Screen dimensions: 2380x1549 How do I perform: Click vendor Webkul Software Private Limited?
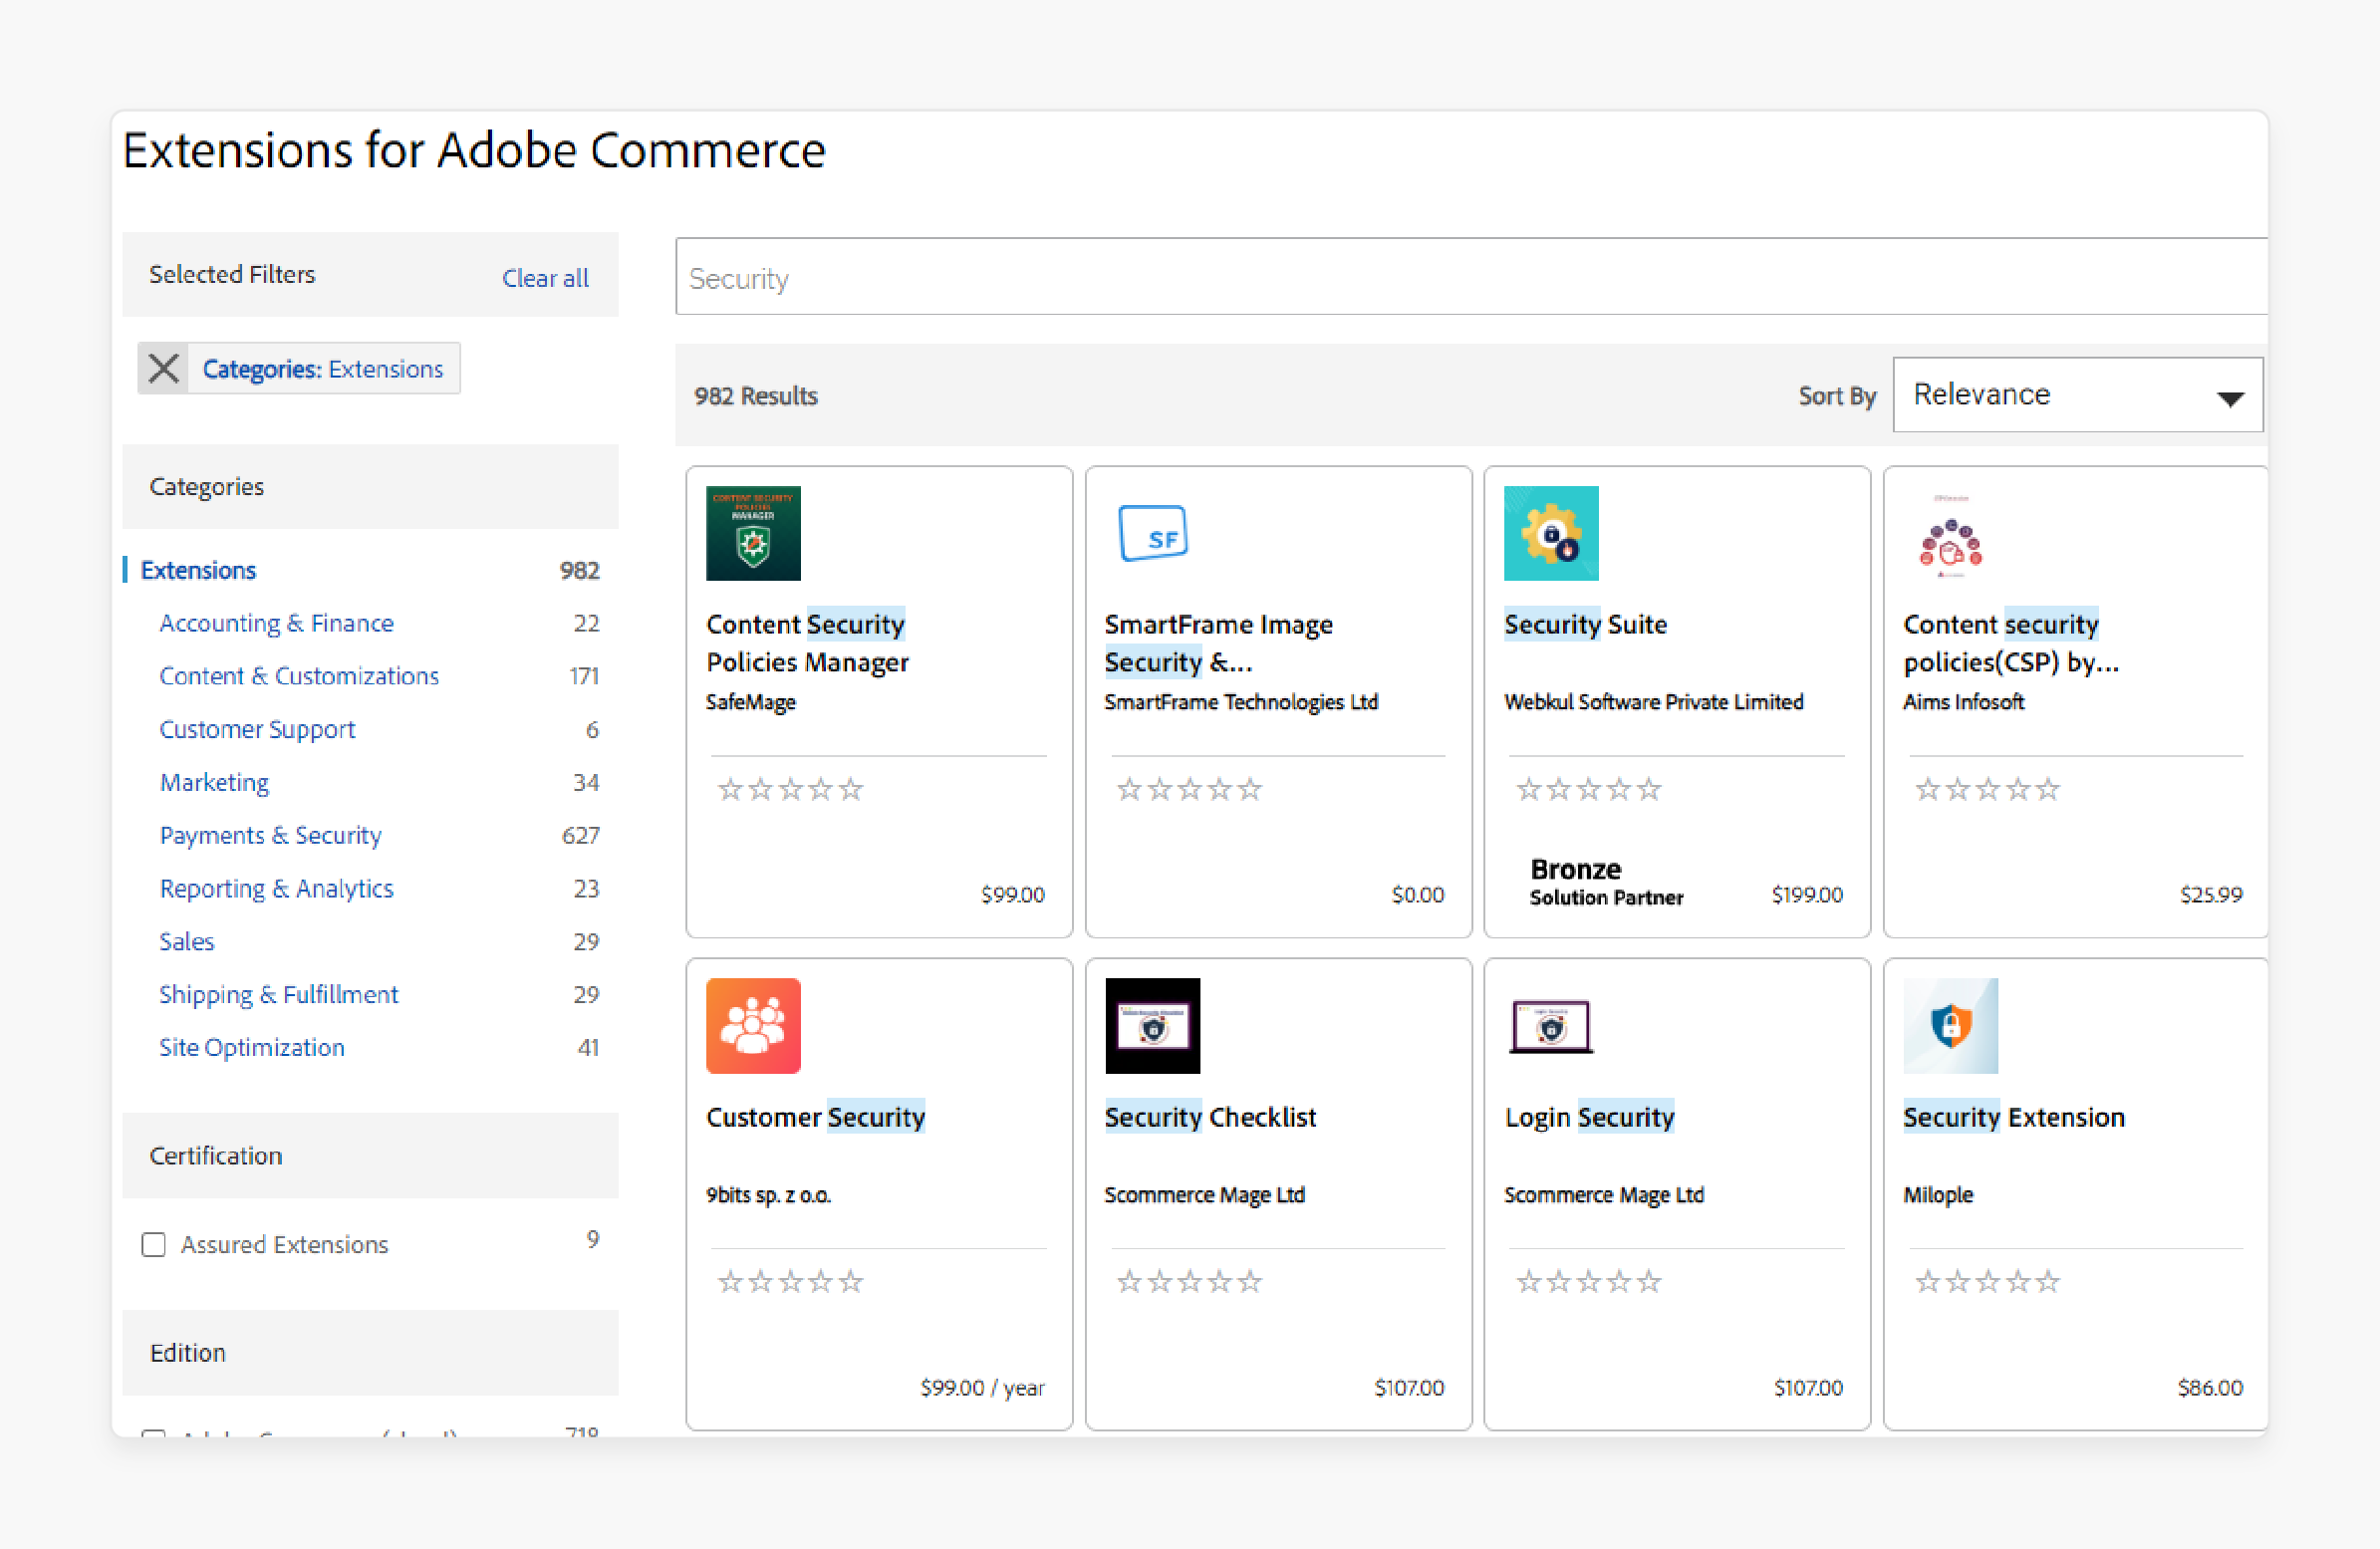(1653, 702)
